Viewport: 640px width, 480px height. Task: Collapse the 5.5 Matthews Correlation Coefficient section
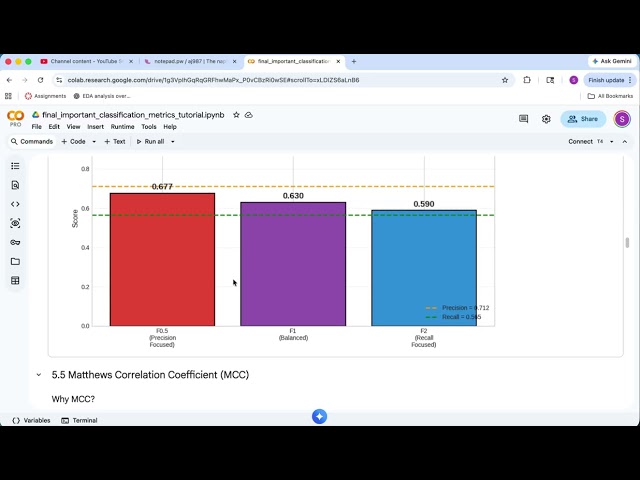tap(39, 375)
